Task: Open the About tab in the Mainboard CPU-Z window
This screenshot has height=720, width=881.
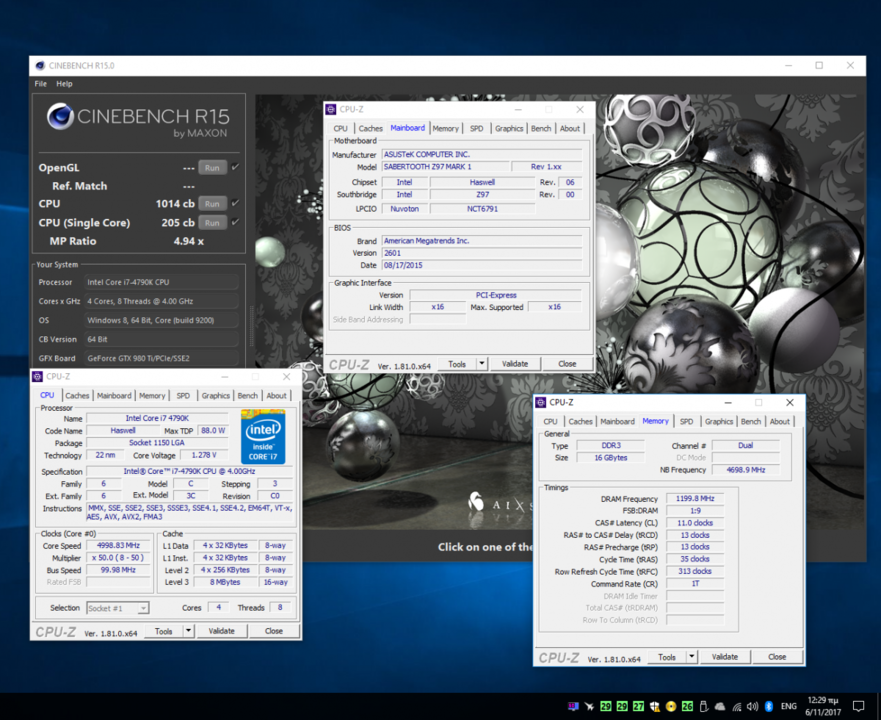Action: coord(570,128)
